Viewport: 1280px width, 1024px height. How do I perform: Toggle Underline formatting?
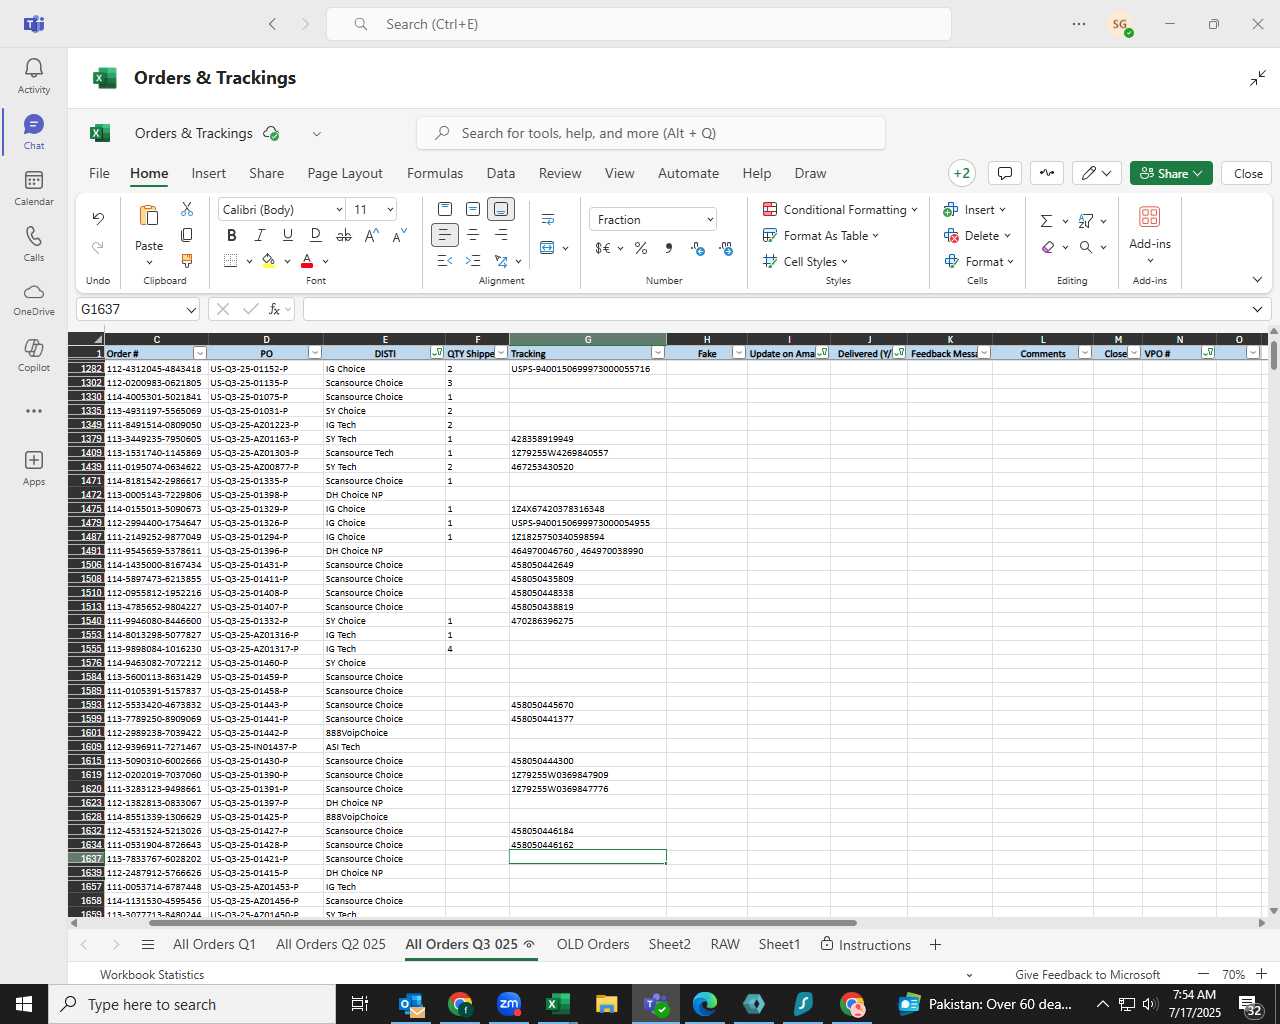[x=288, y=235]
